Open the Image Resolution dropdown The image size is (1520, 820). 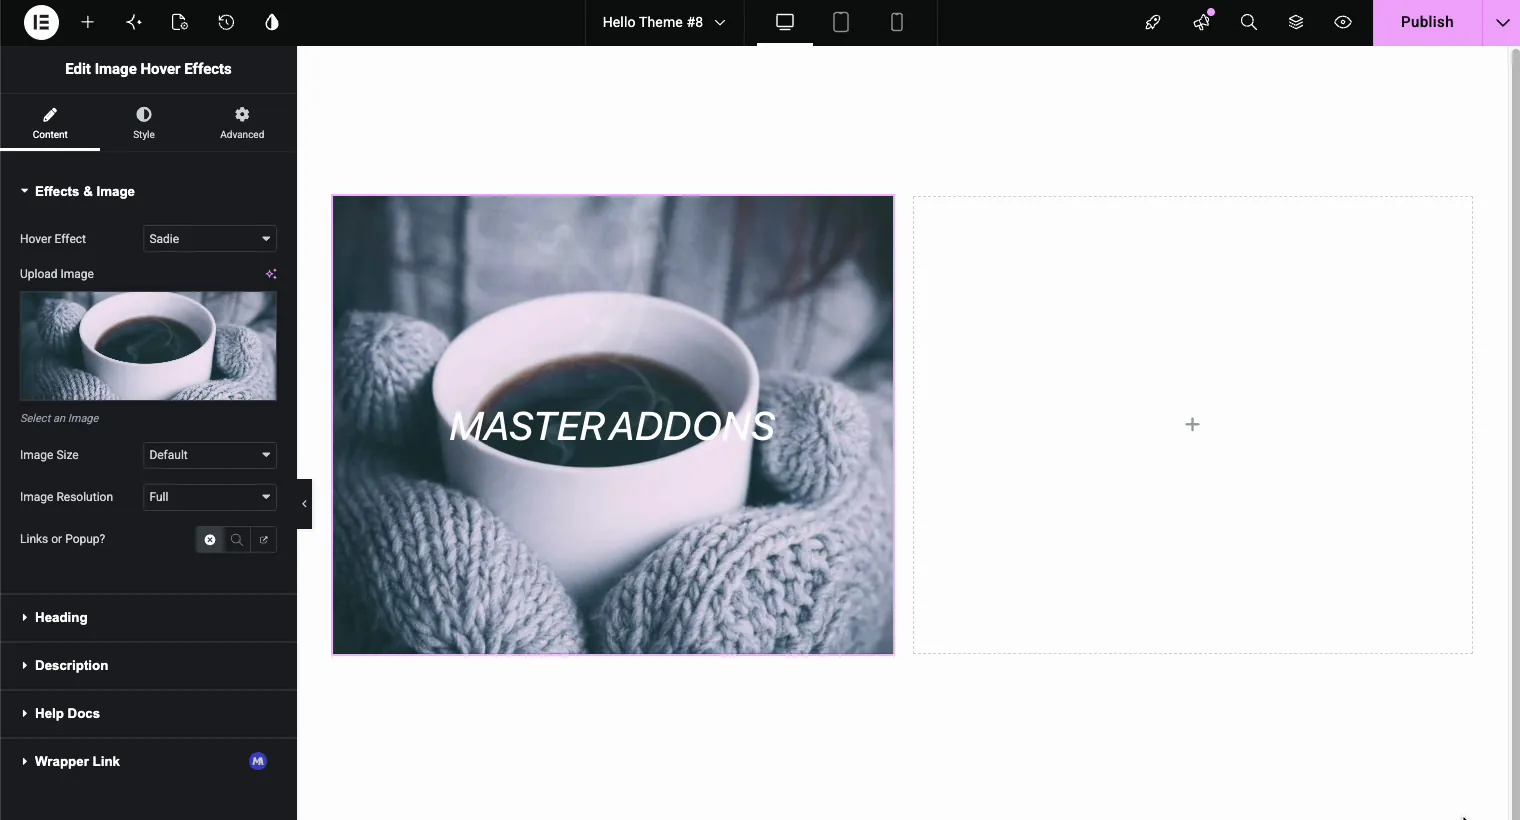click(x=210, y=497)
